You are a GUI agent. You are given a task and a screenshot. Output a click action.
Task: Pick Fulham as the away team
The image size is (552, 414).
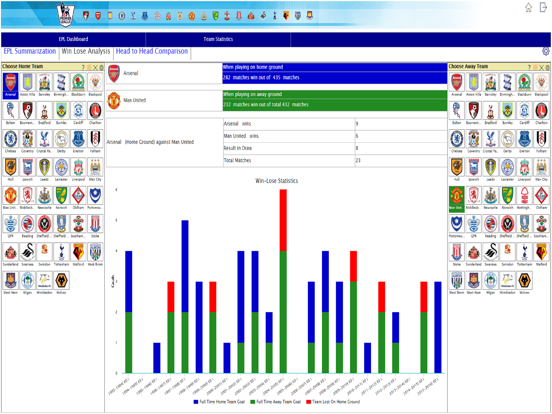541,141
